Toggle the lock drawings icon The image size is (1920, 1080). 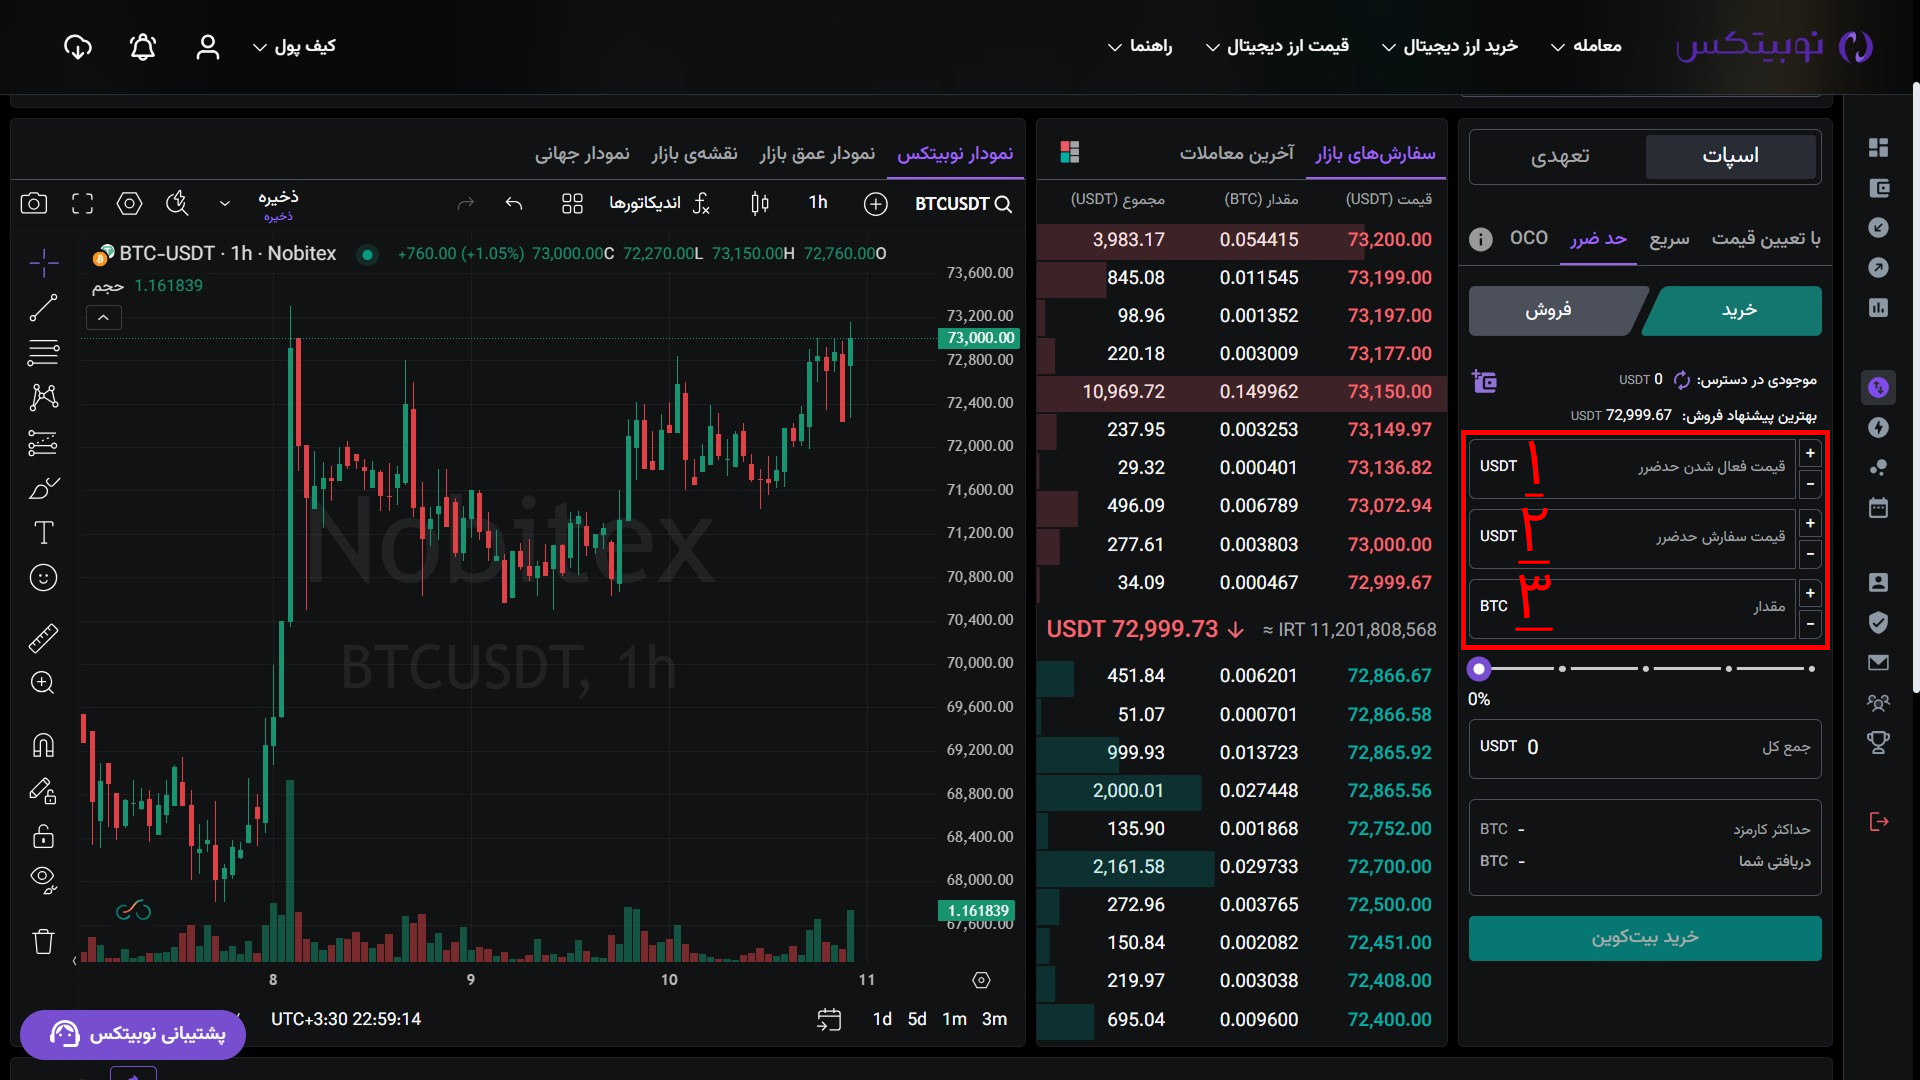(43, 835)
